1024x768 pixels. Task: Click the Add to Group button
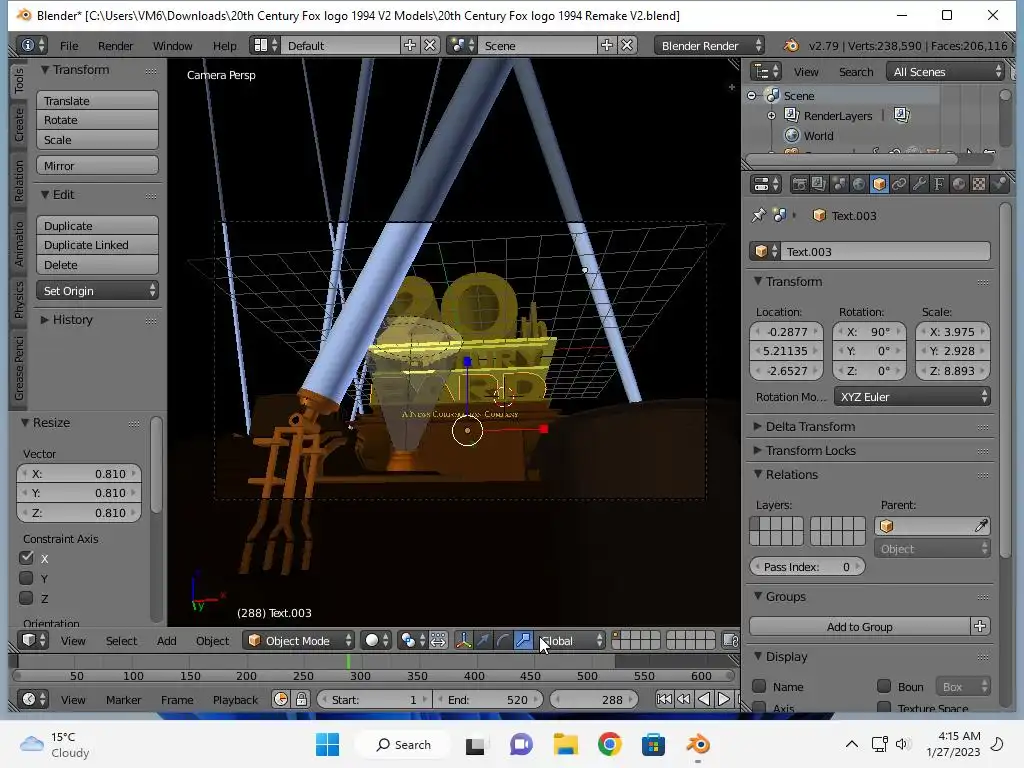point(859,626)
